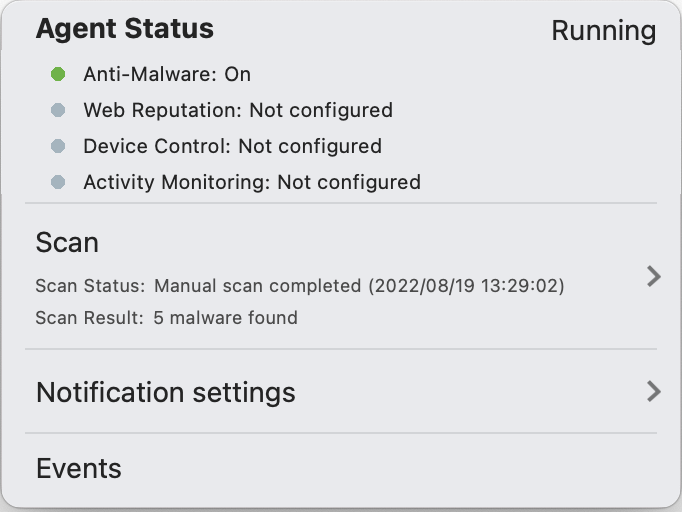Image resolution: width=682 pixels, height=512 pixels.
Task: Click the Manual scan completed status text
Action: click(257, 286)
